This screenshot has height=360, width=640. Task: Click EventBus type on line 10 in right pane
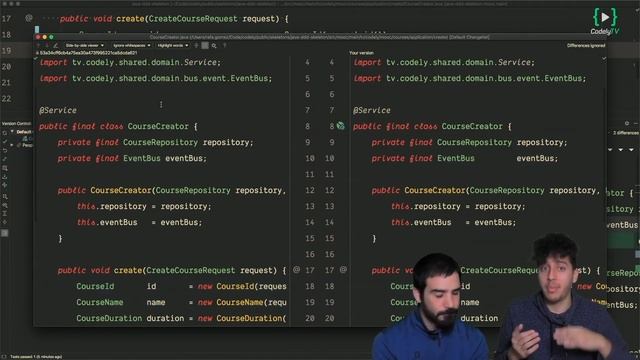click(x=456, y=158)
